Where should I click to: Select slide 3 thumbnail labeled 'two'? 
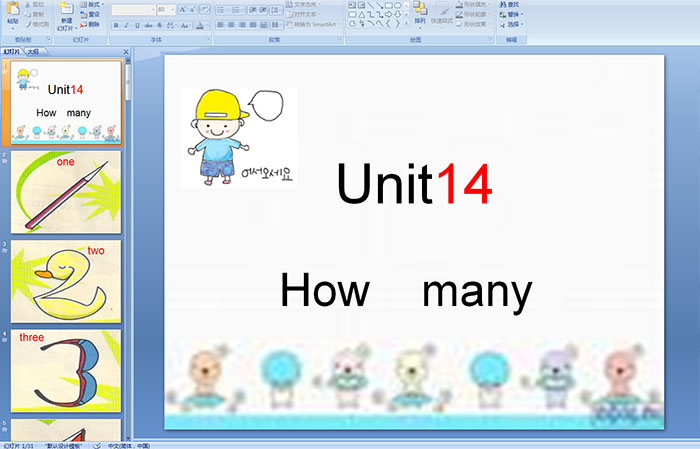[x=66, y=281]
